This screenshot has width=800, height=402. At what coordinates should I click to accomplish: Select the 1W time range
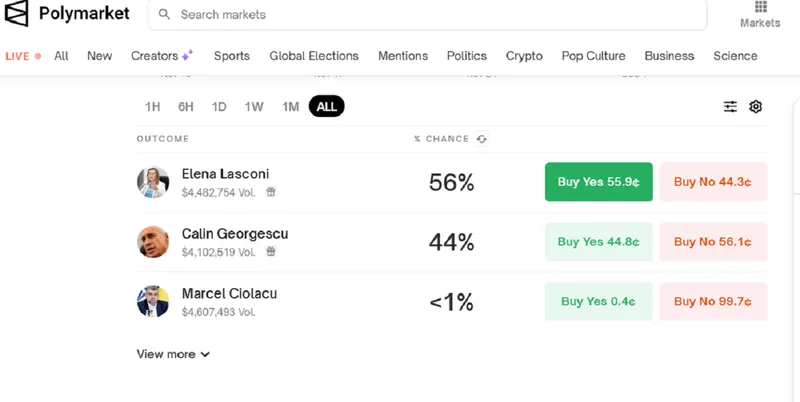pos(254,107)
